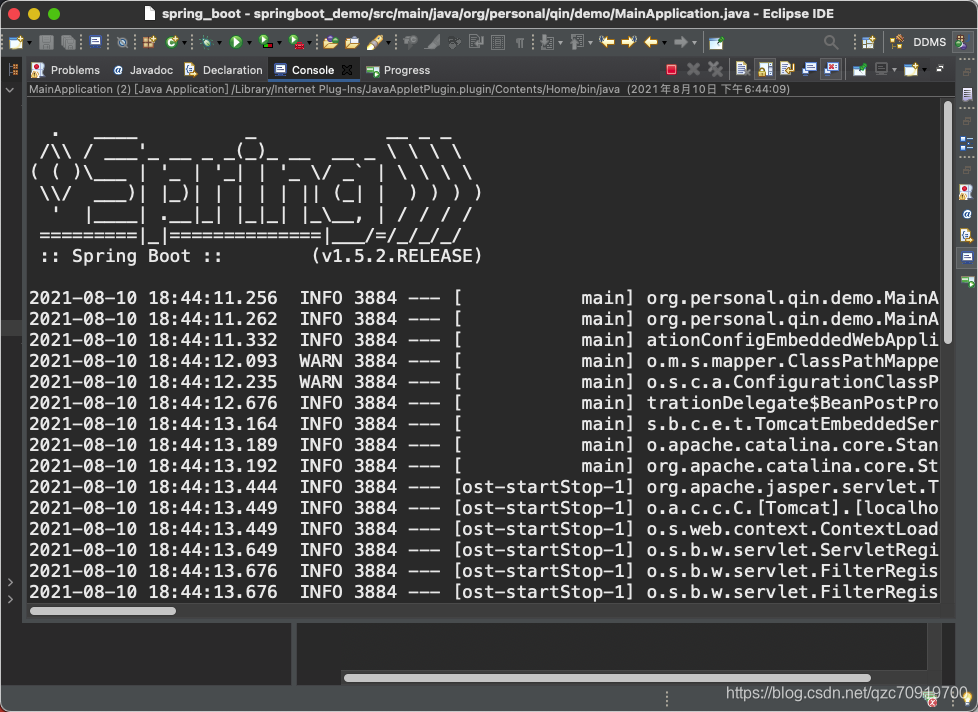
Task: Click the Open Task folder icon
Action: tap(352, 42)
